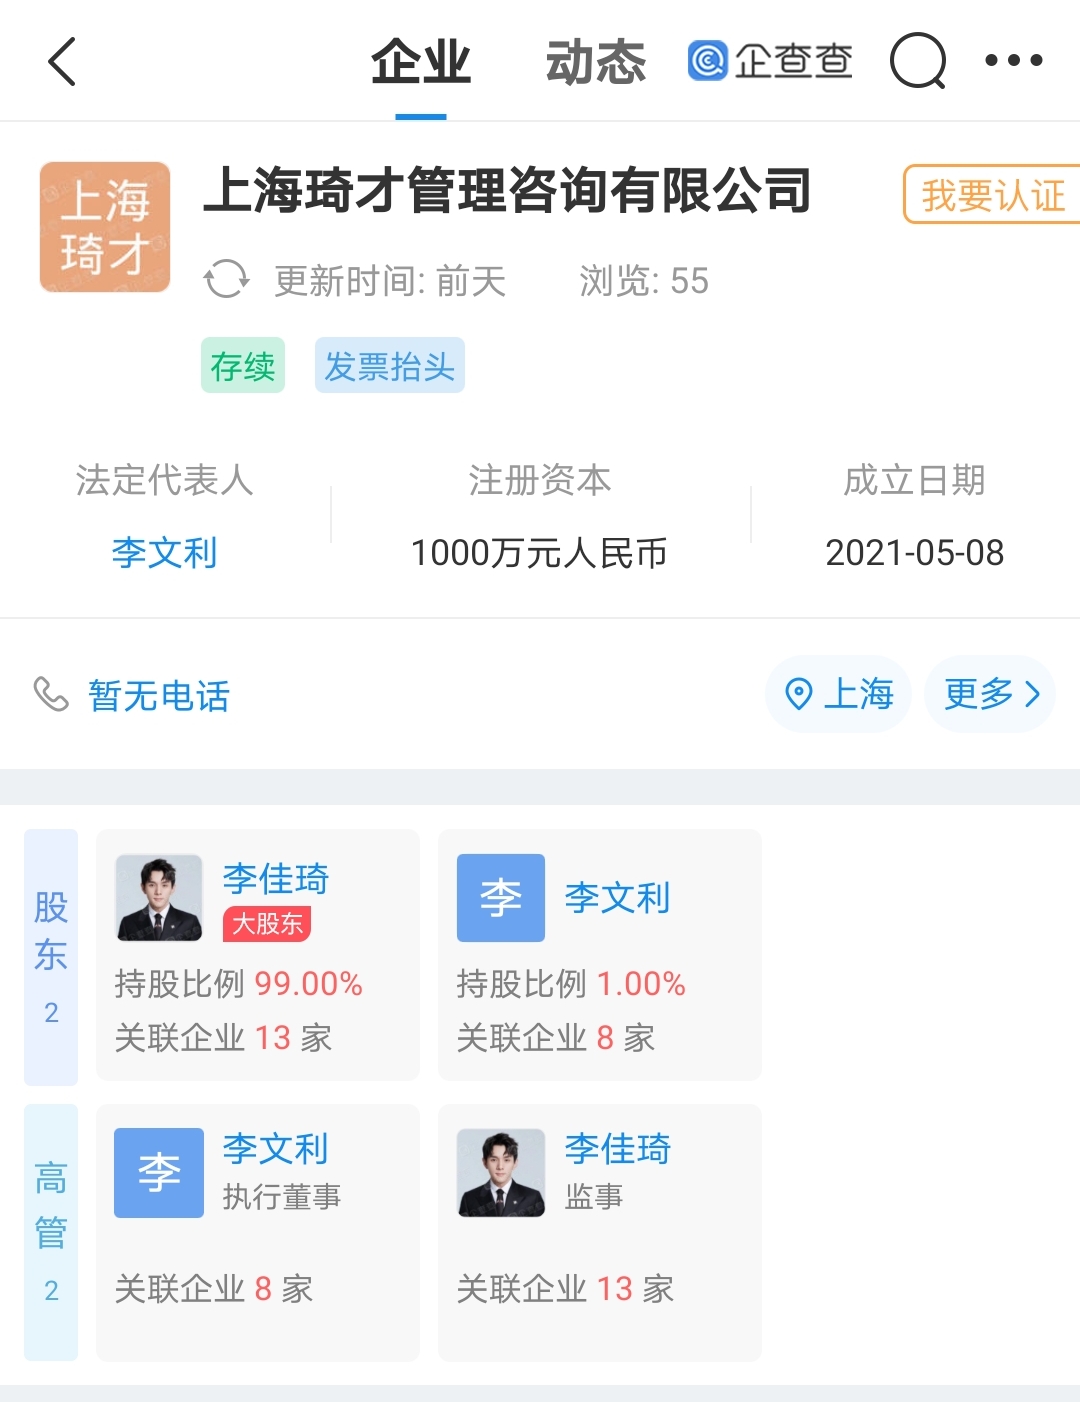
Task: Open executive director 李文利 name link
Action: 275,1148
